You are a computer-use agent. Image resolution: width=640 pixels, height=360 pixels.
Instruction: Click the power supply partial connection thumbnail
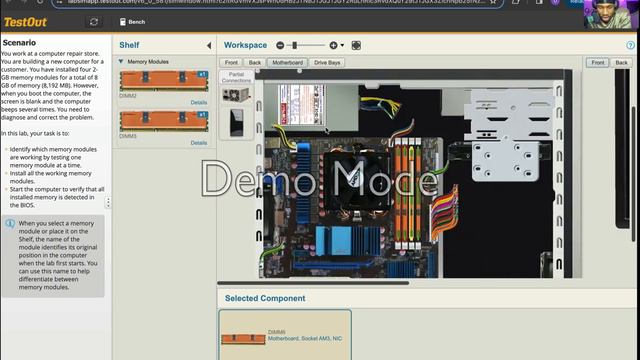coord(236,96)
